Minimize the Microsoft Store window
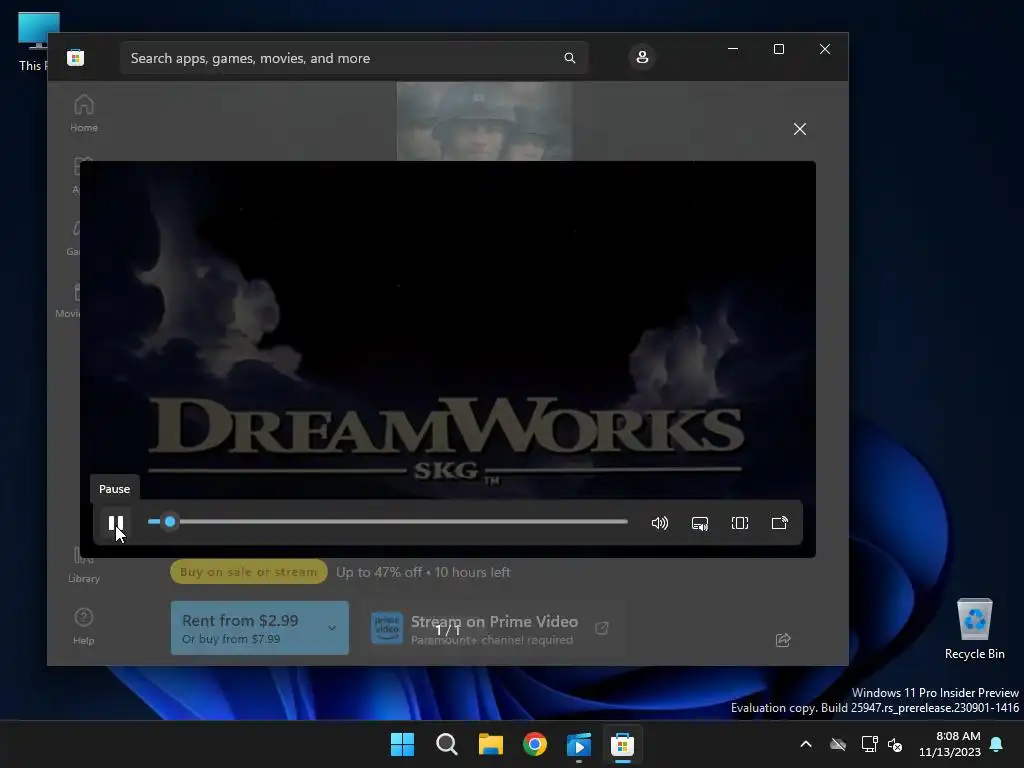Viewport: 1024px width, 768px height. pos(733,49)
